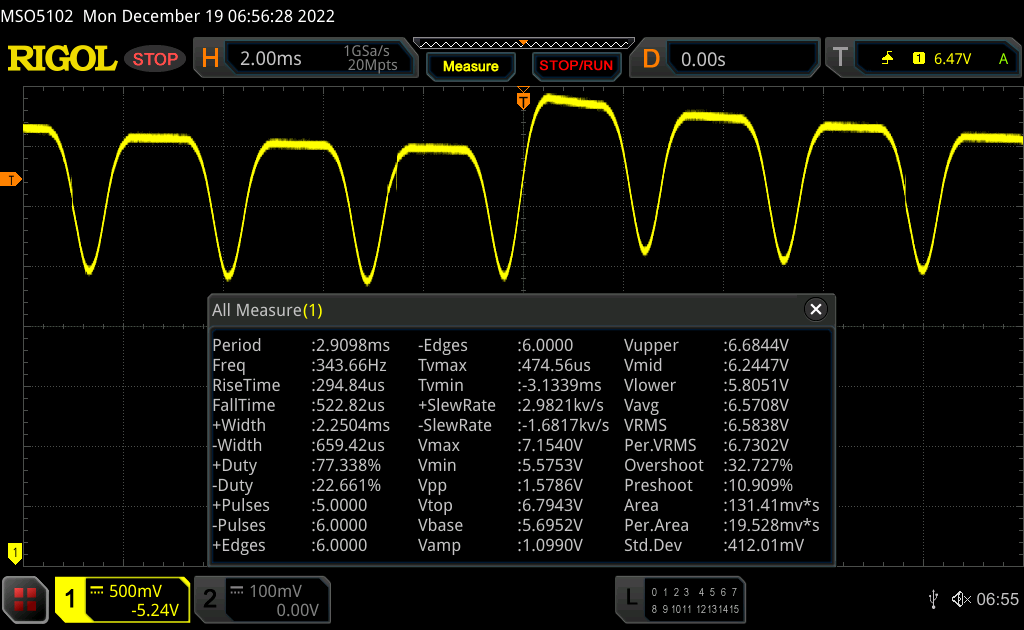Open logic analyzer L icon
The width and height of the screenshot is (1024, 630).
point(630,598)
